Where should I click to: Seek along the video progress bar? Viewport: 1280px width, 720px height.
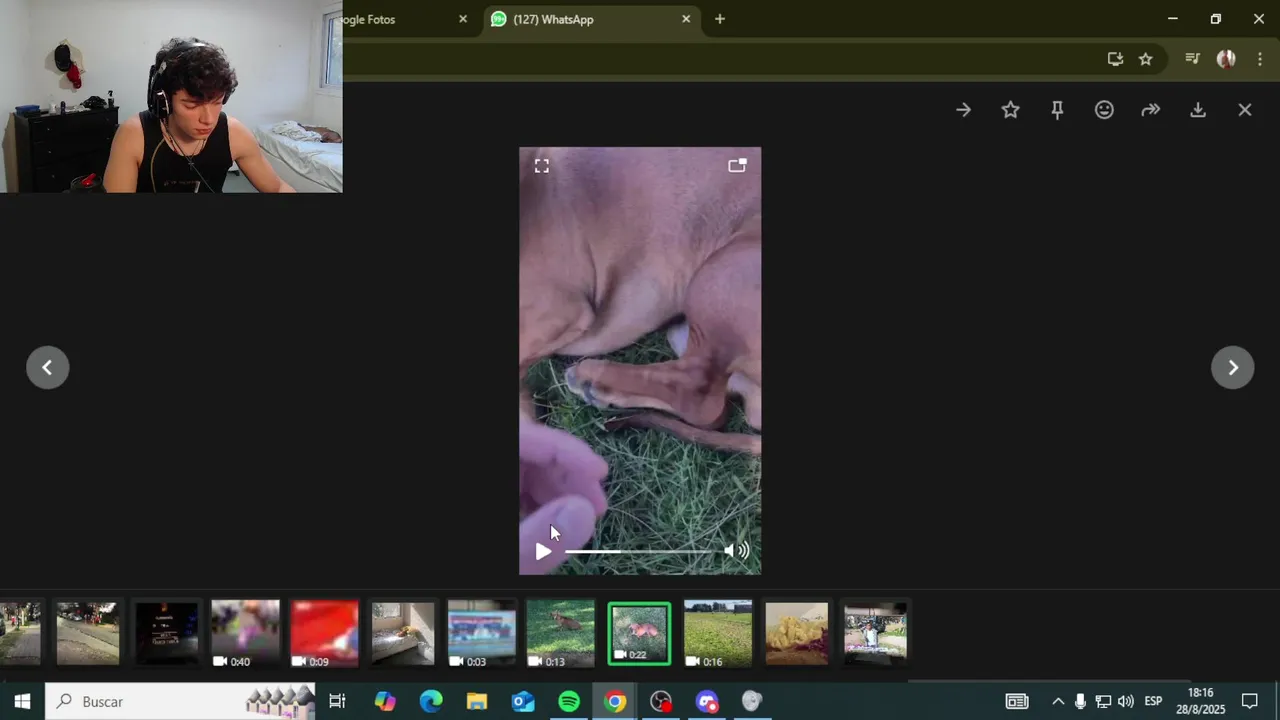pos(639,551)
